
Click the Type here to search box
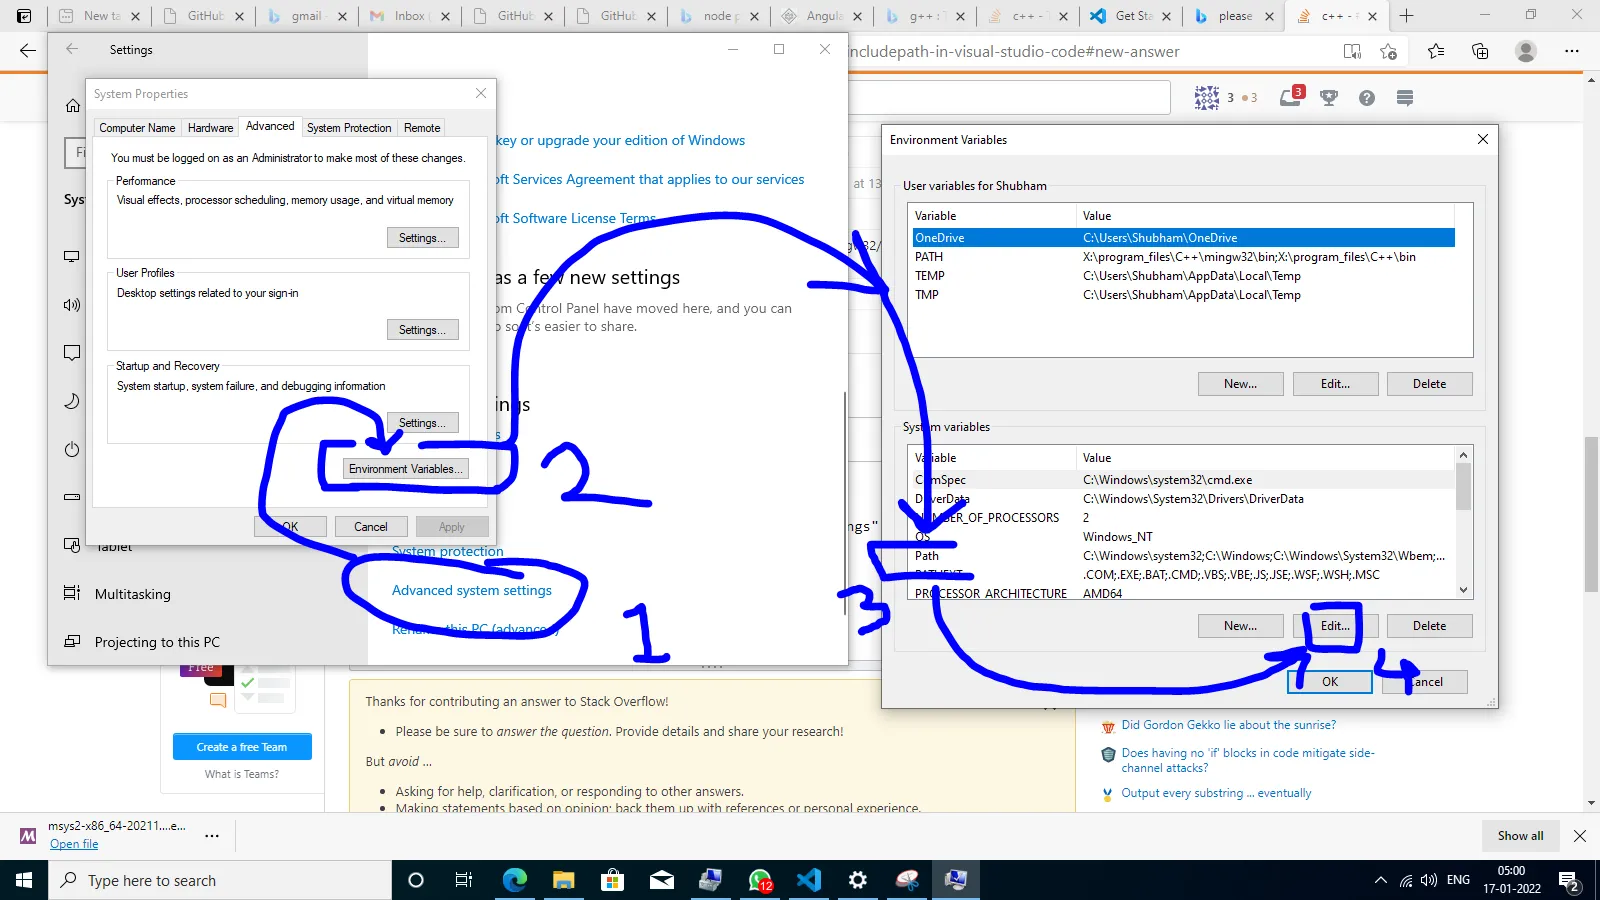coord(220,880)
